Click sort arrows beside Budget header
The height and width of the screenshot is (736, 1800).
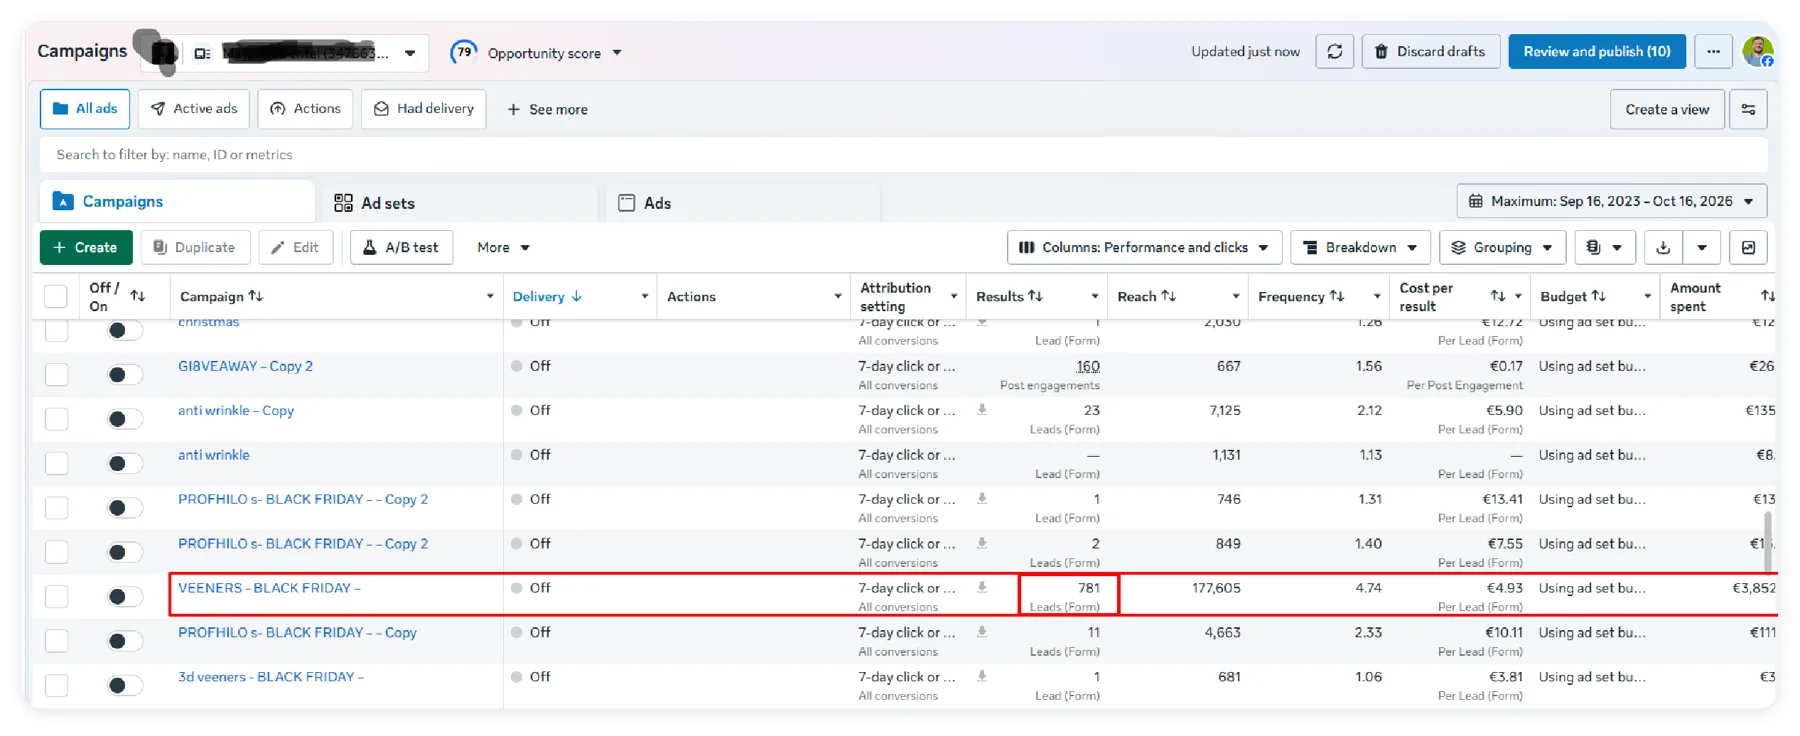pyautogui.click(x=1598, y=296)
